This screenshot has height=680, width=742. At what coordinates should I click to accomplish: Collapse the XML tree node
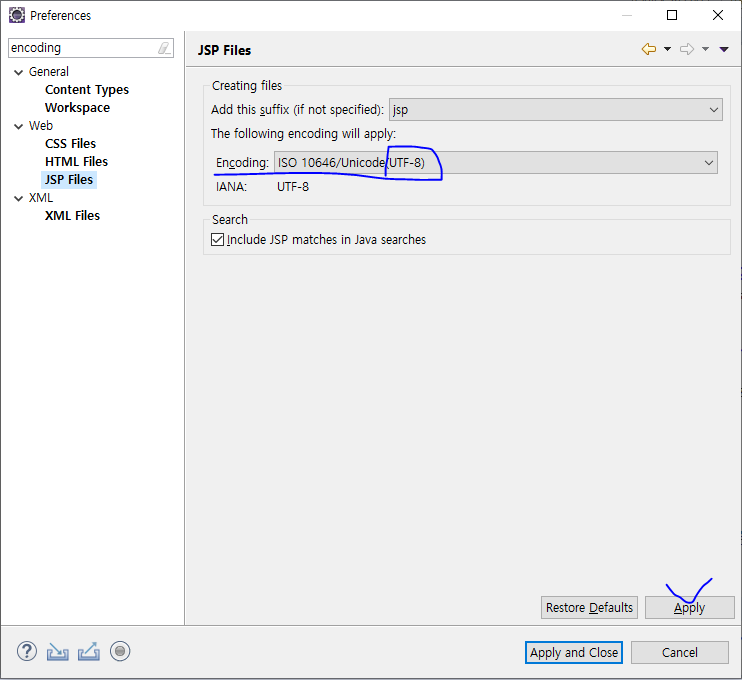(x=18, y=198)
